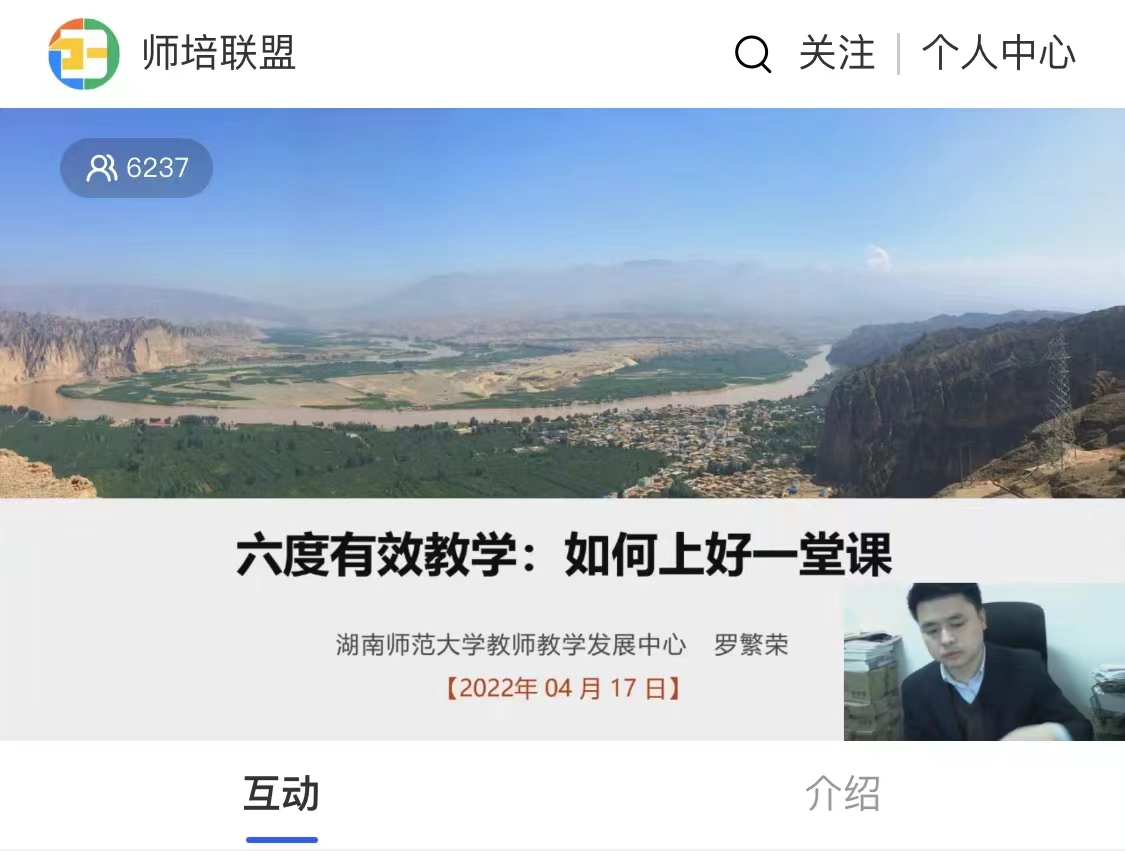This screenshot has height=851, width=1125.
Task: Click the date text 2022年04月17日
Action: (x=563, y=688)
